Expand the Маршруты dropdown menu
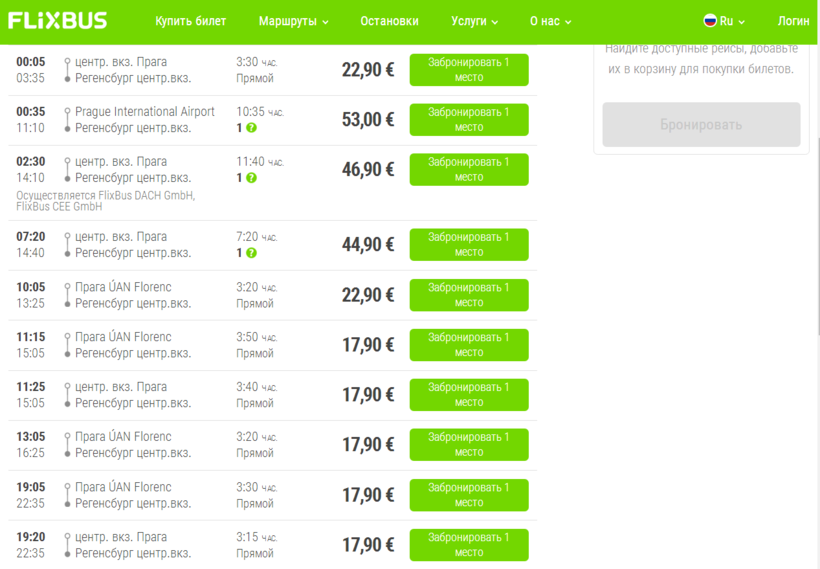Viewport: 820px width, 569px height. (x=293, y=21)
